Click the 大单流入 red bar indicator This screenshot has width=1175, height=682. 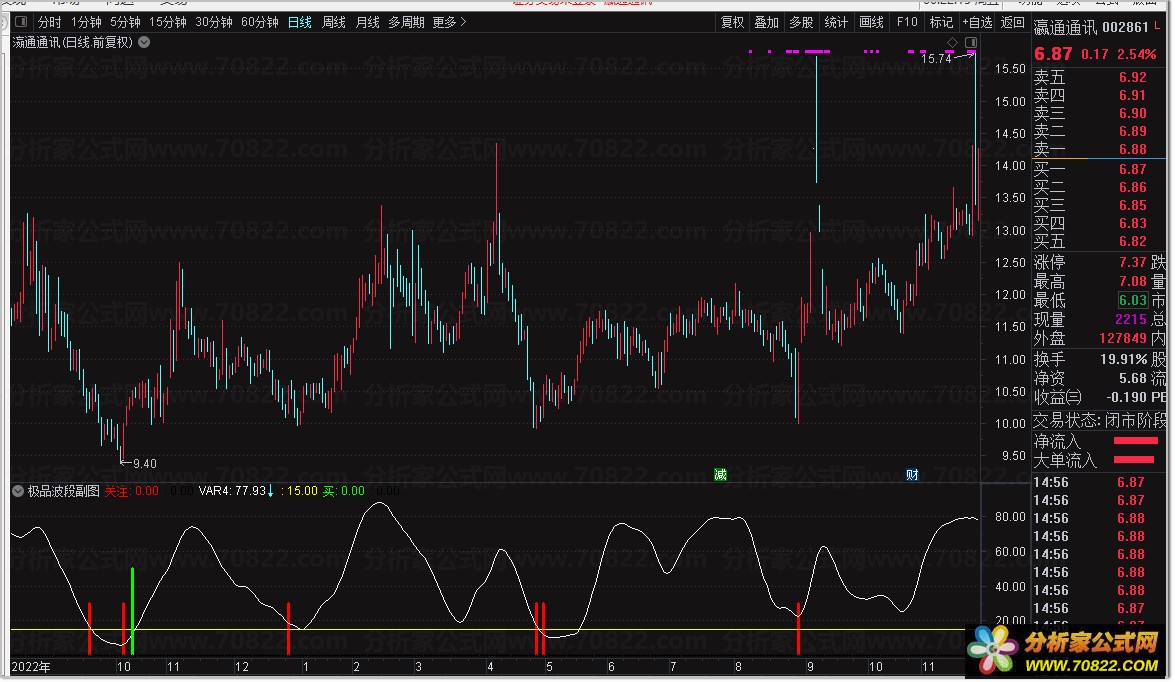point(1134,460)
